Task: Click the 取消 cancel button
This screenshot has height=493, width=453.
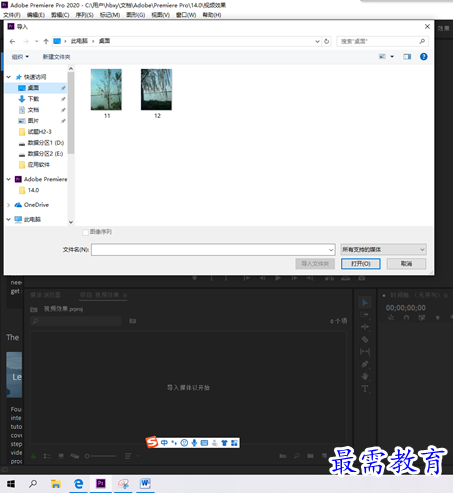Action: (x=406, y=264)
